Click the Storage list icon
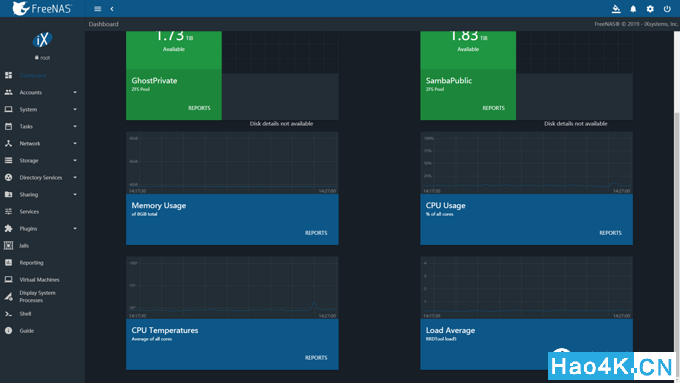Image resolution: width=680 pixels, height=383 pixels. [x=8, y=160]
